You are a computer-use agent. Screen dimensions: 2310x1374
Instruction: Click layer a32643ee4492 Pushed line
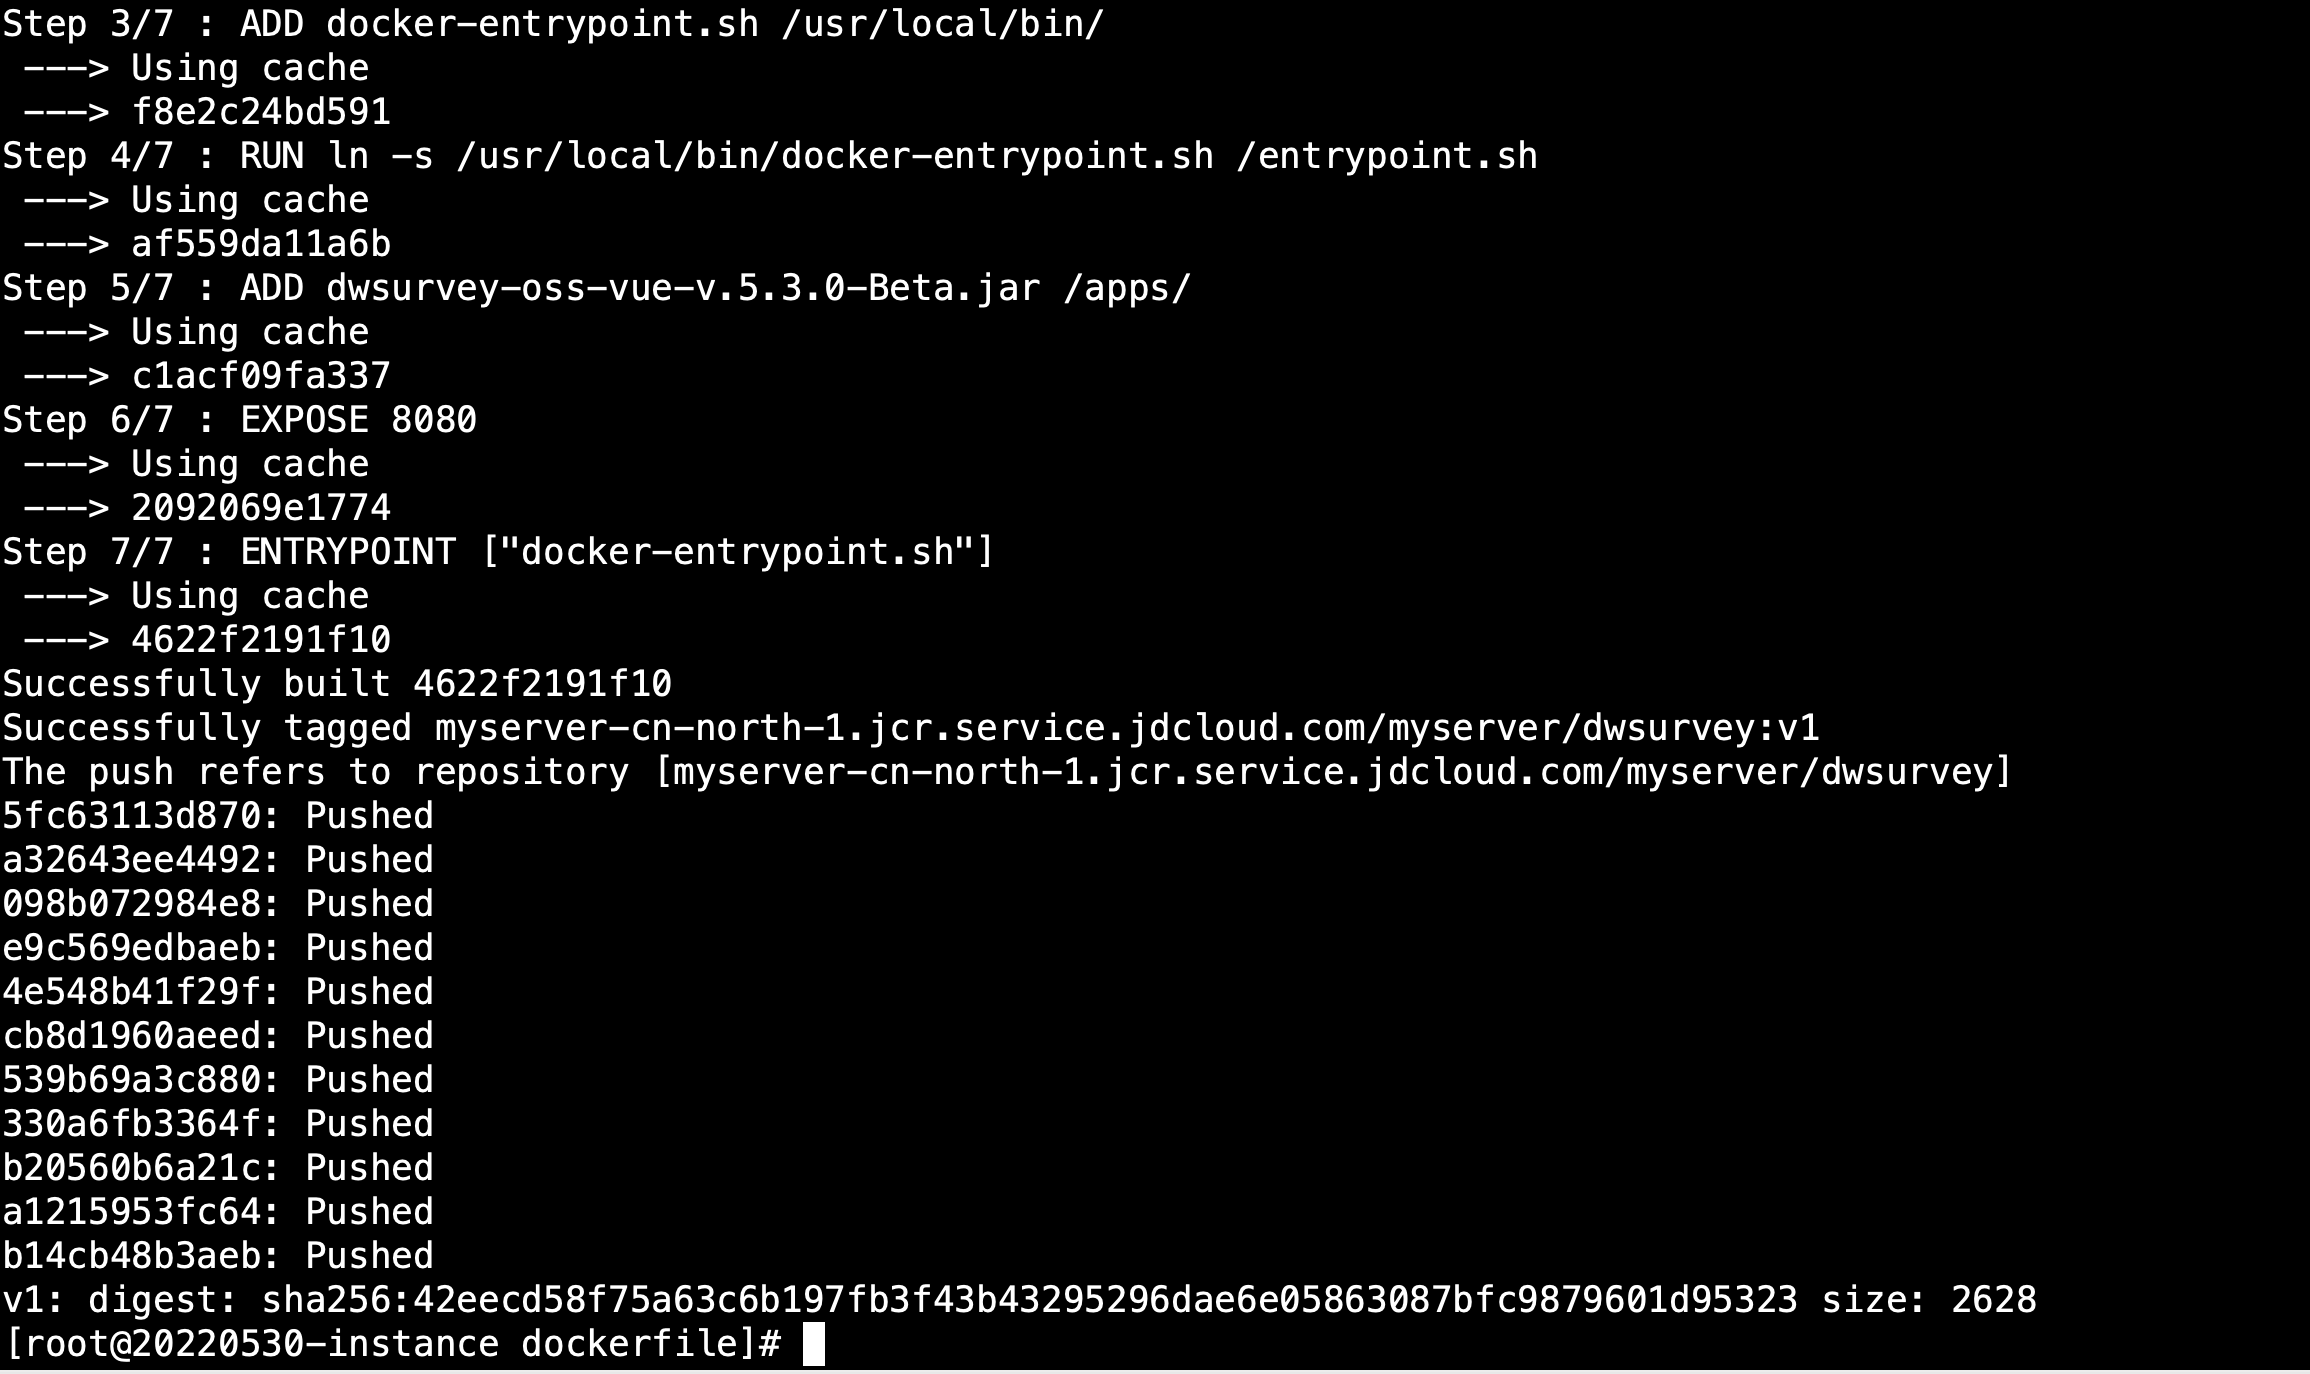pyautogui.click(x=218, y=860)
